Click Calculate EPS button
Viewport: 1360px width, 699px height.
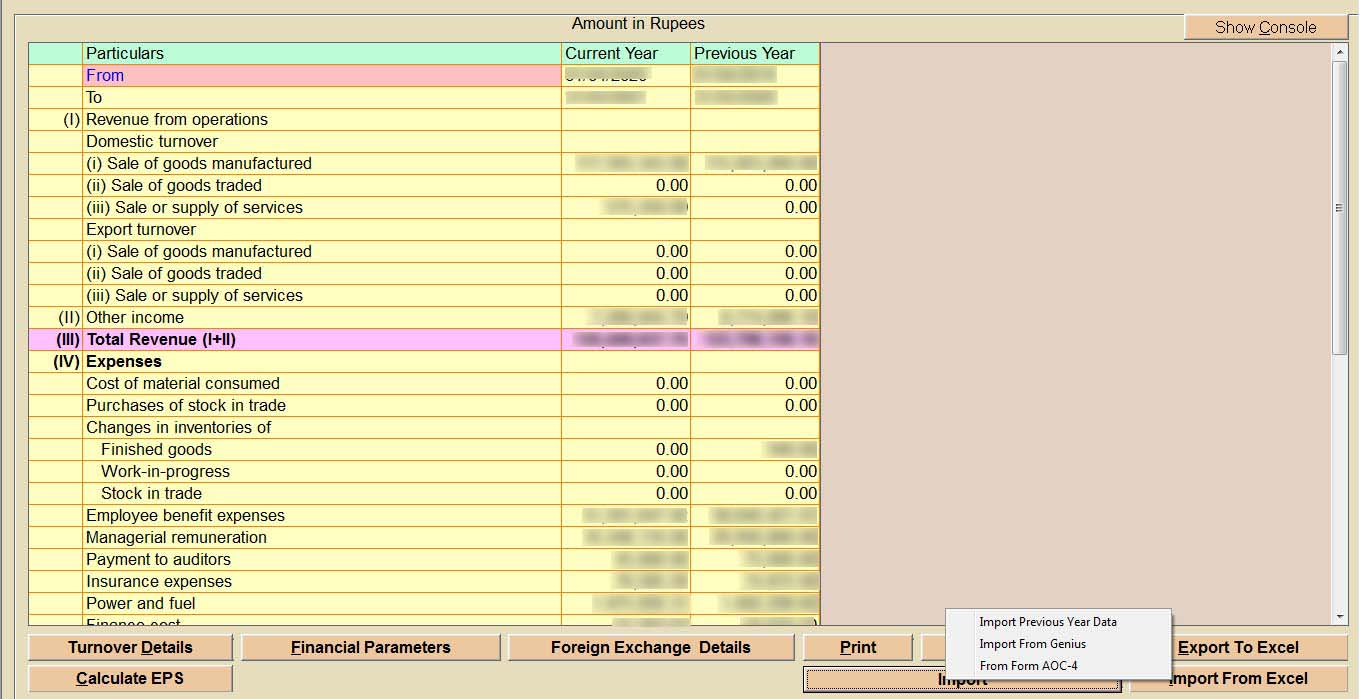pos(130,678)
